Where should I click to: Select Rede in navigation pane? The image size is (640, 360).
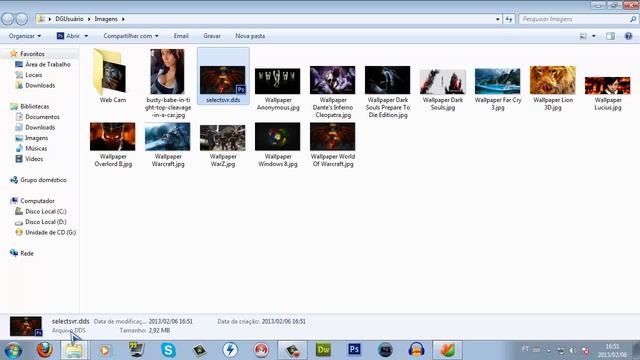coord(27,253)
